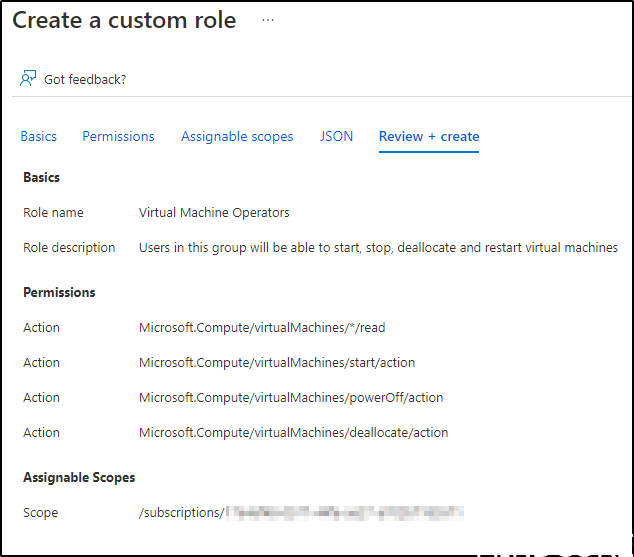Select the role description text about virtual machines
Image resolution: width=634 pixels, height=557 pixels.
[378, 248]
